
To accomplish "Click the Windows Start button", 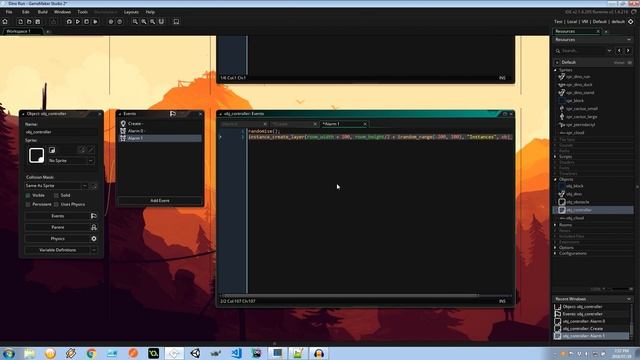I will pos(9,353).
